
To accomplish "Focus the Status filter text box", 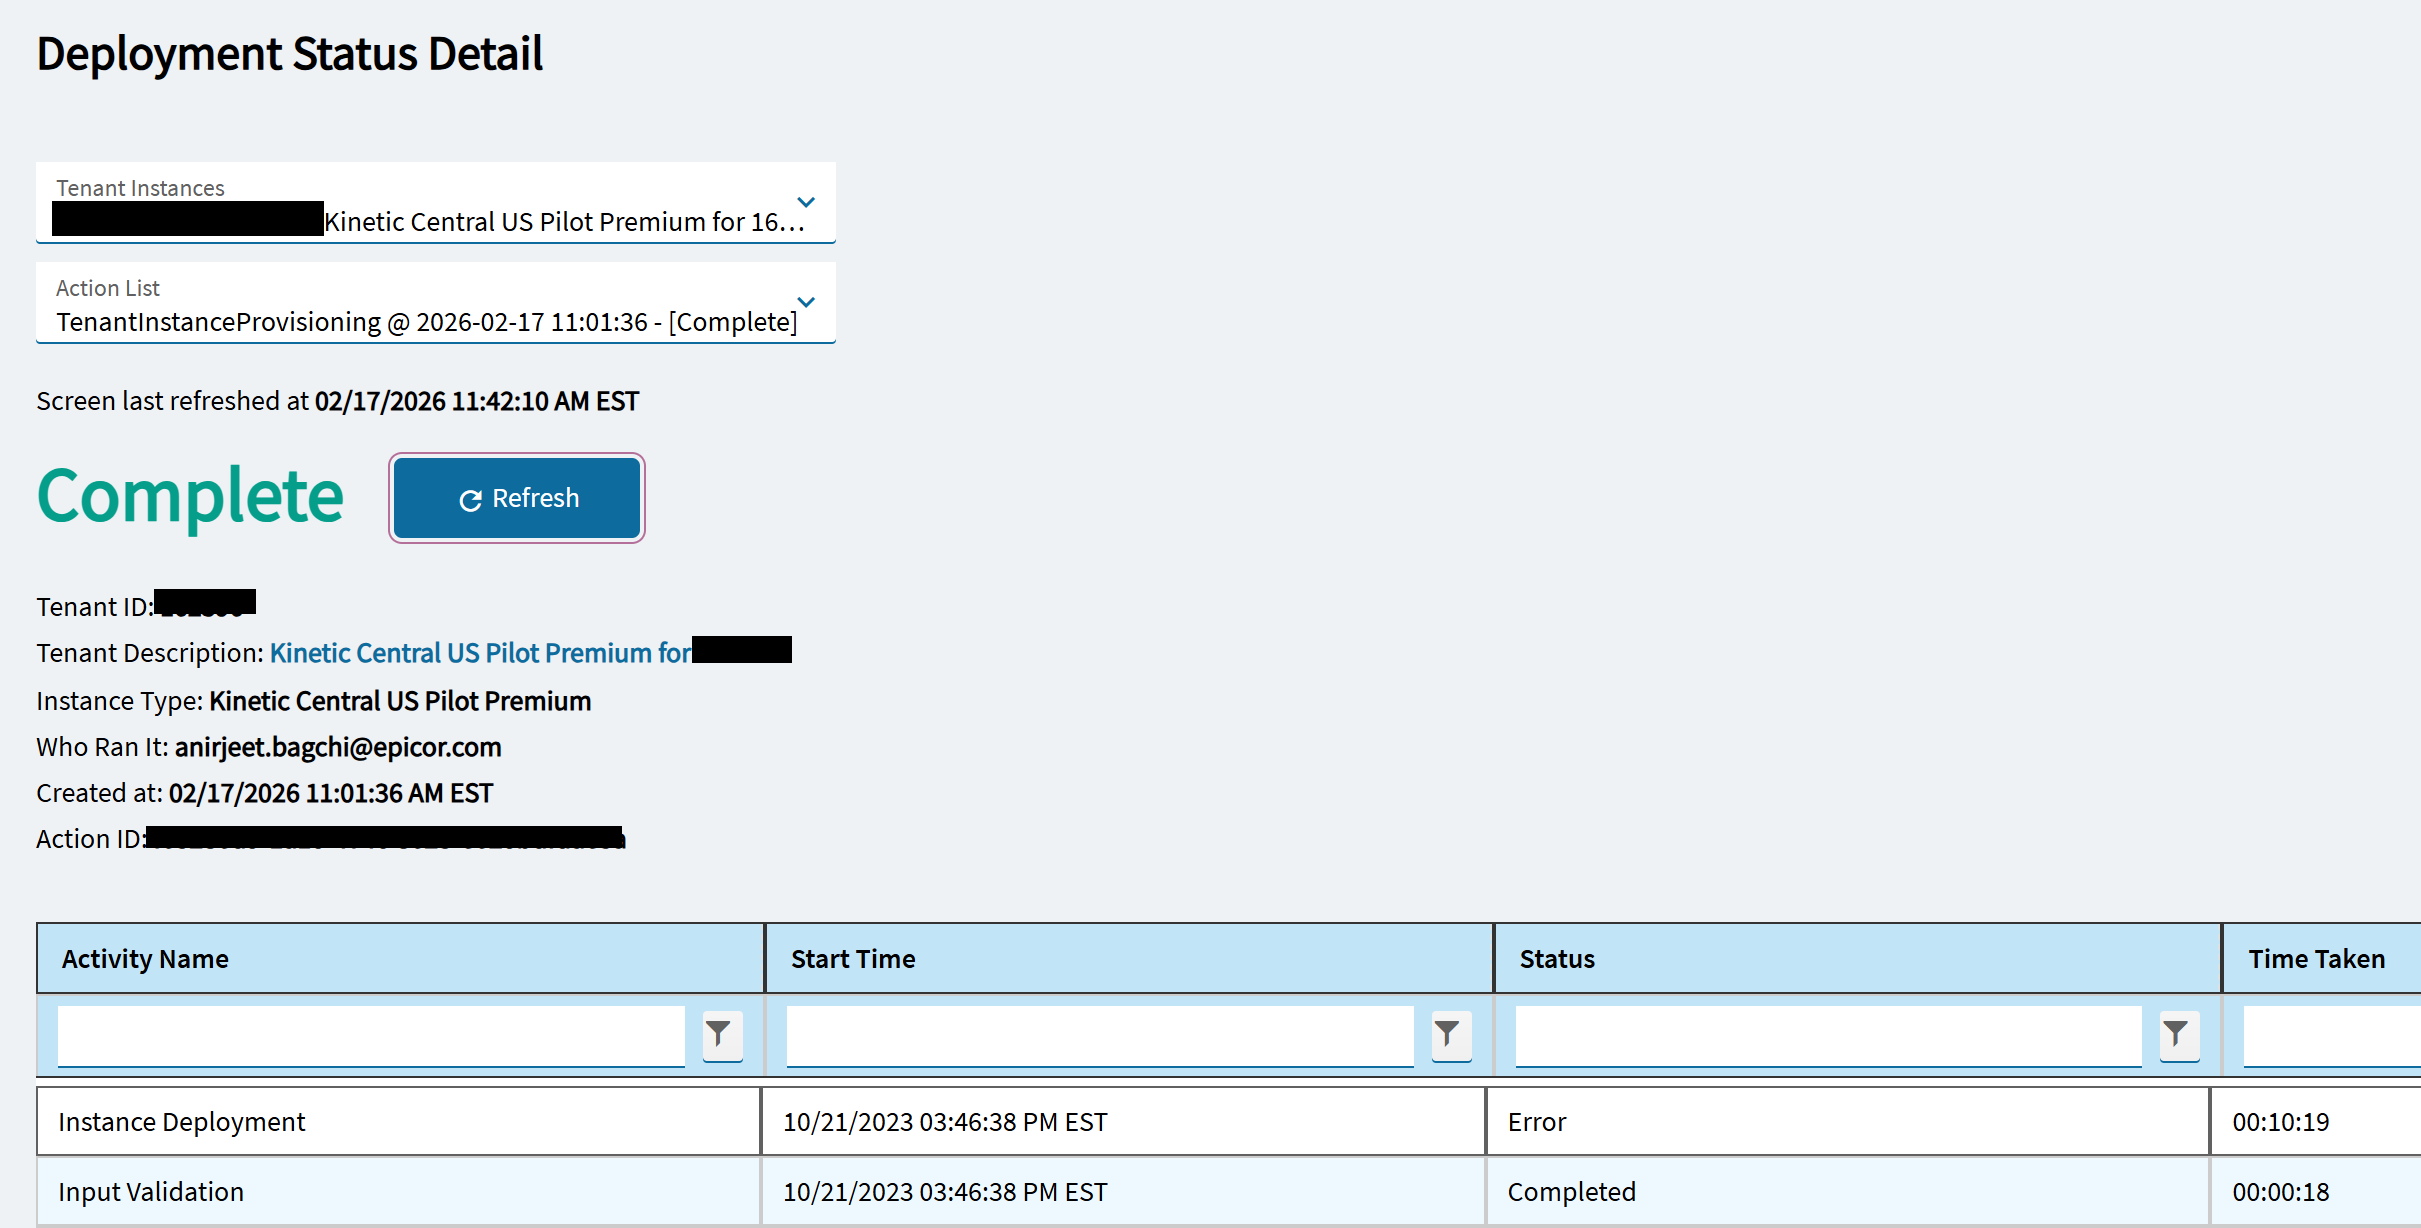I will pos(1827,1035).
